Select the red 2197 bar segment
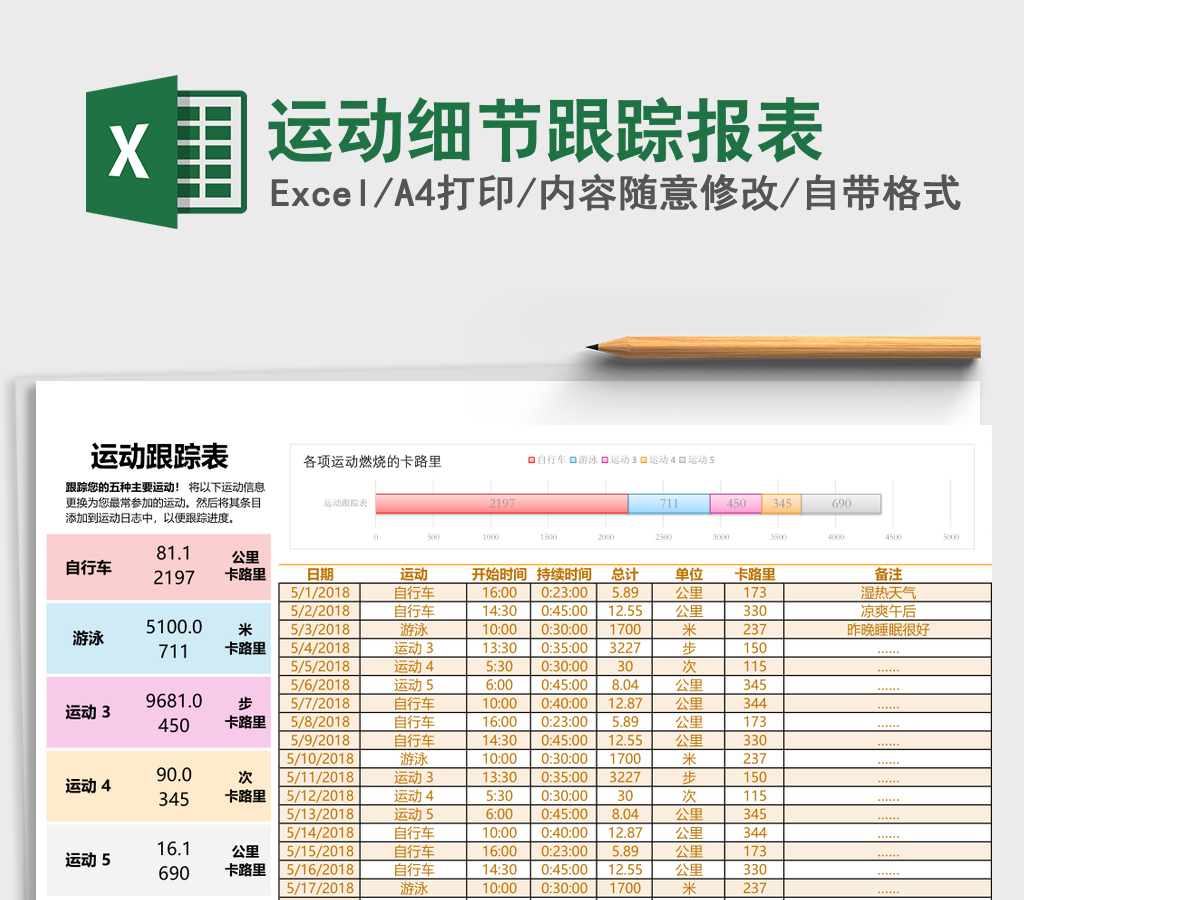 pos(502,504)
